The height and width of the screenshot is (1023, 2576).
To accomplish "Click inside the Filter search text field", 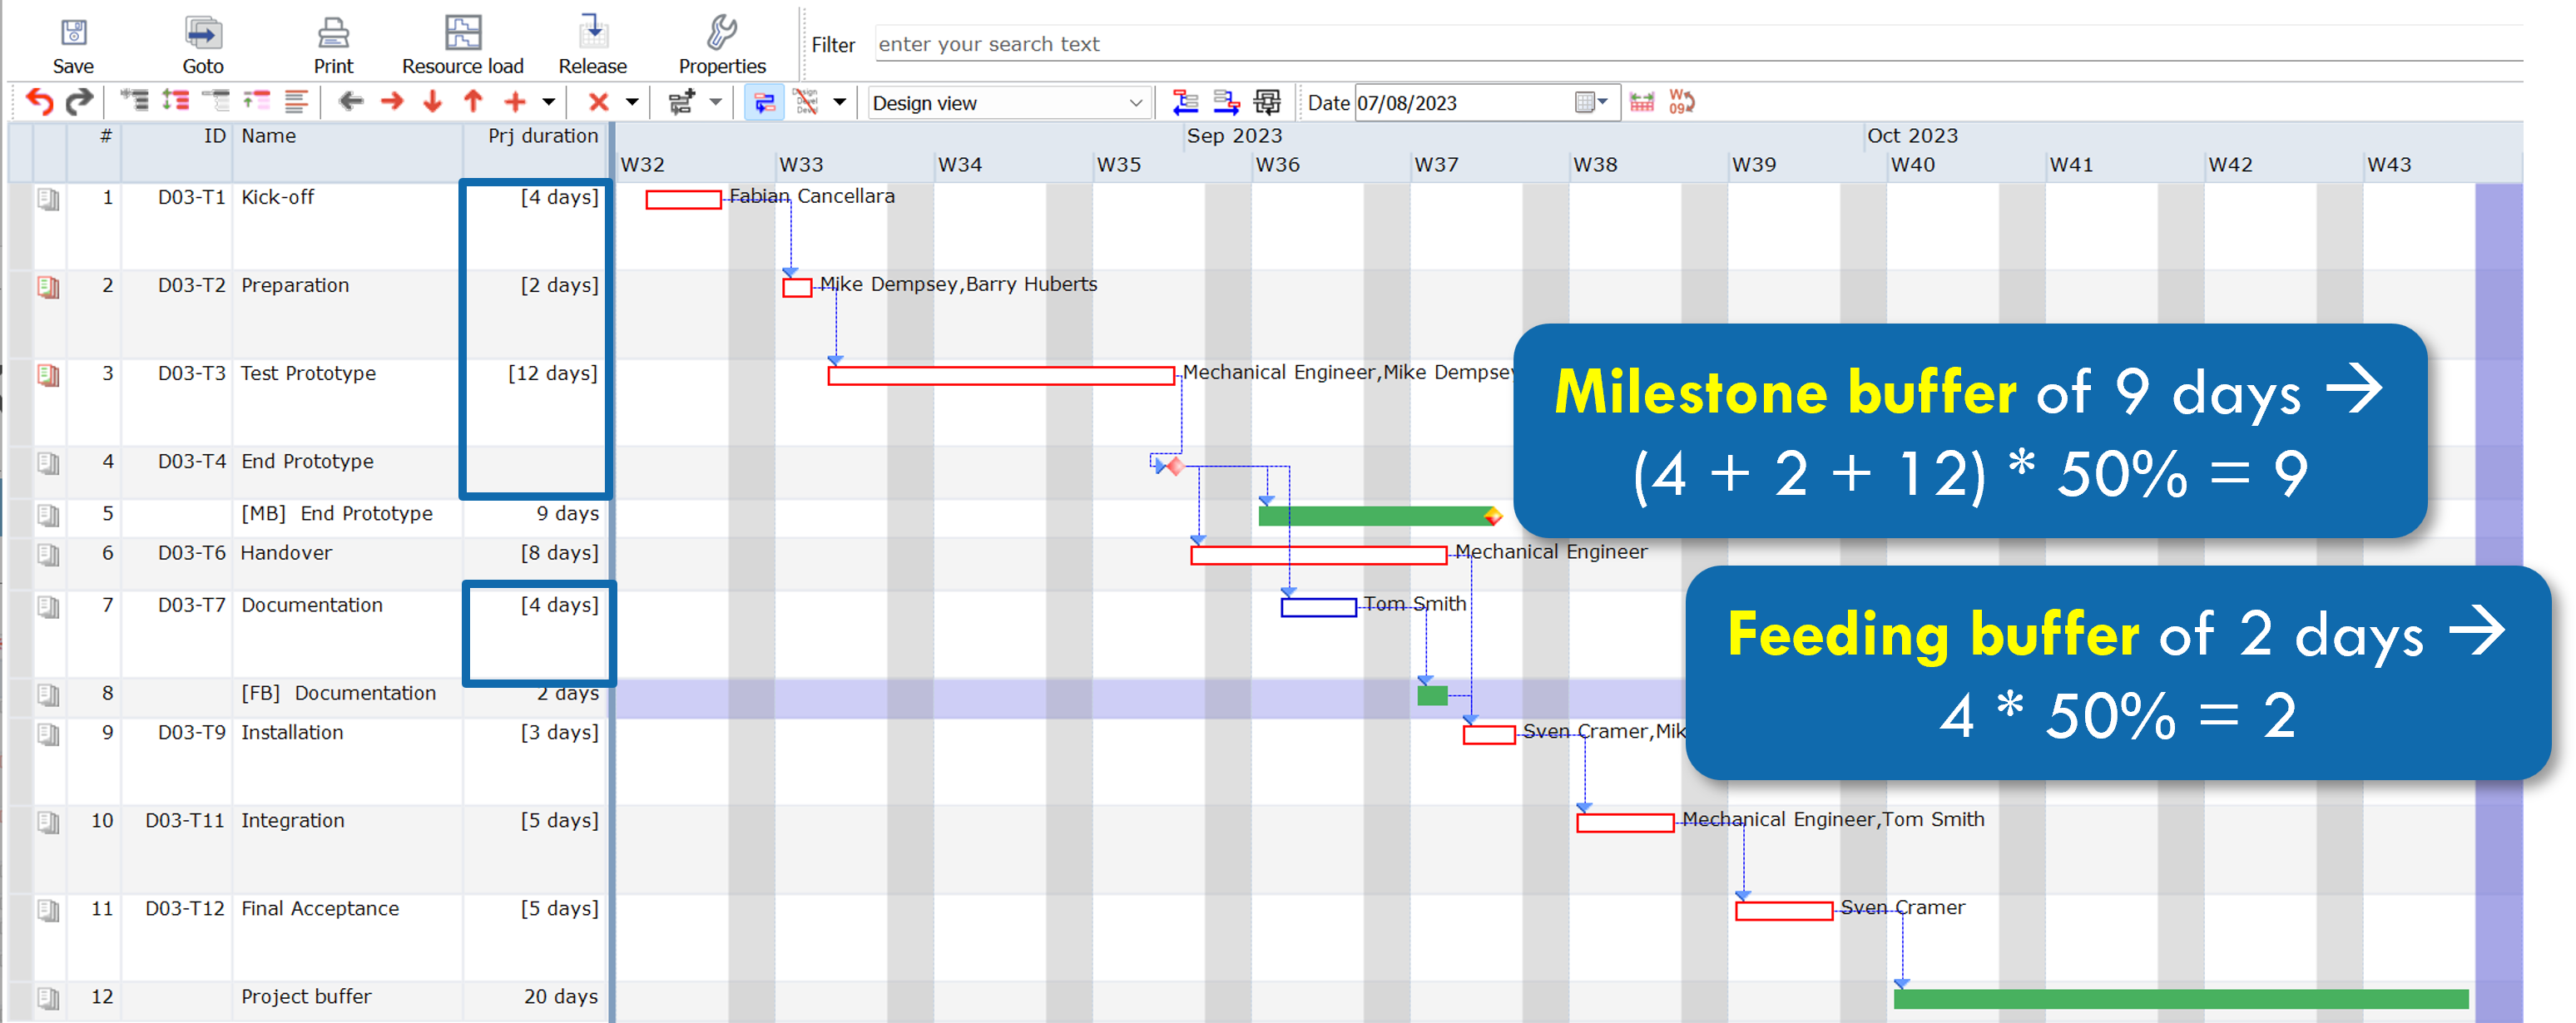I will [1100, 44].
